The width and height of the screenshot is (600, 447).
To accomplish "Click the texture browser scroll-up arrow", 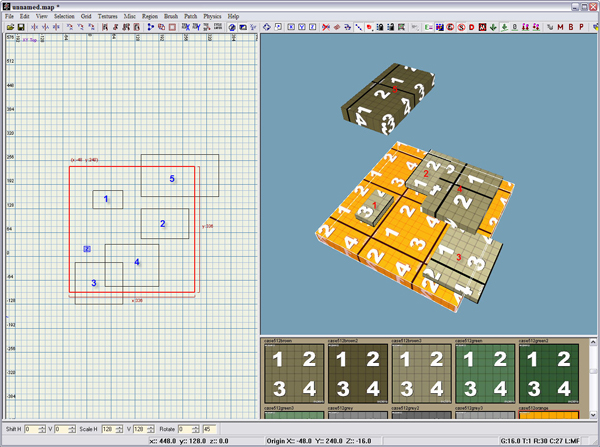I will point(593,342).
